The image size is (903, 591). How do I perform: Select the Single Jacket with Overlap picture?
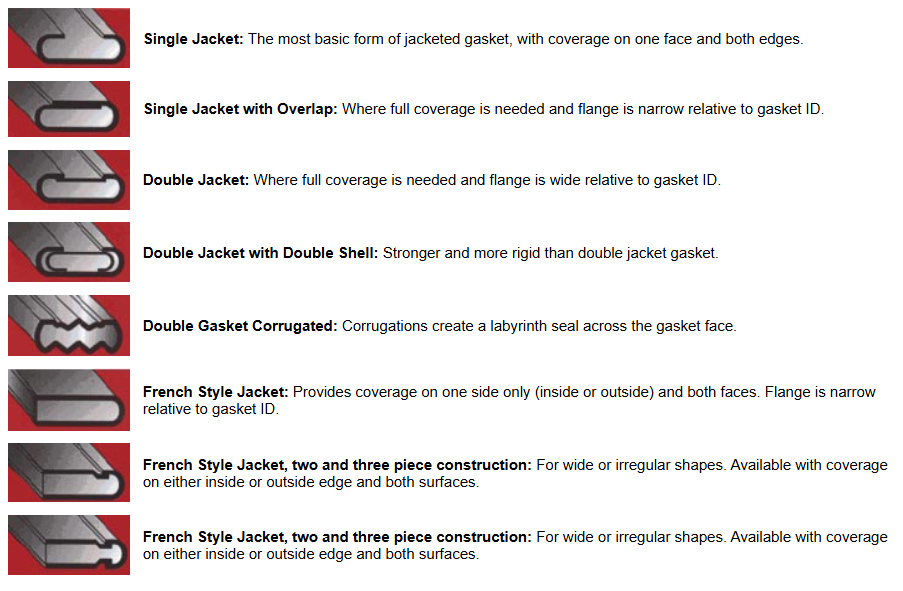(68, 109)
